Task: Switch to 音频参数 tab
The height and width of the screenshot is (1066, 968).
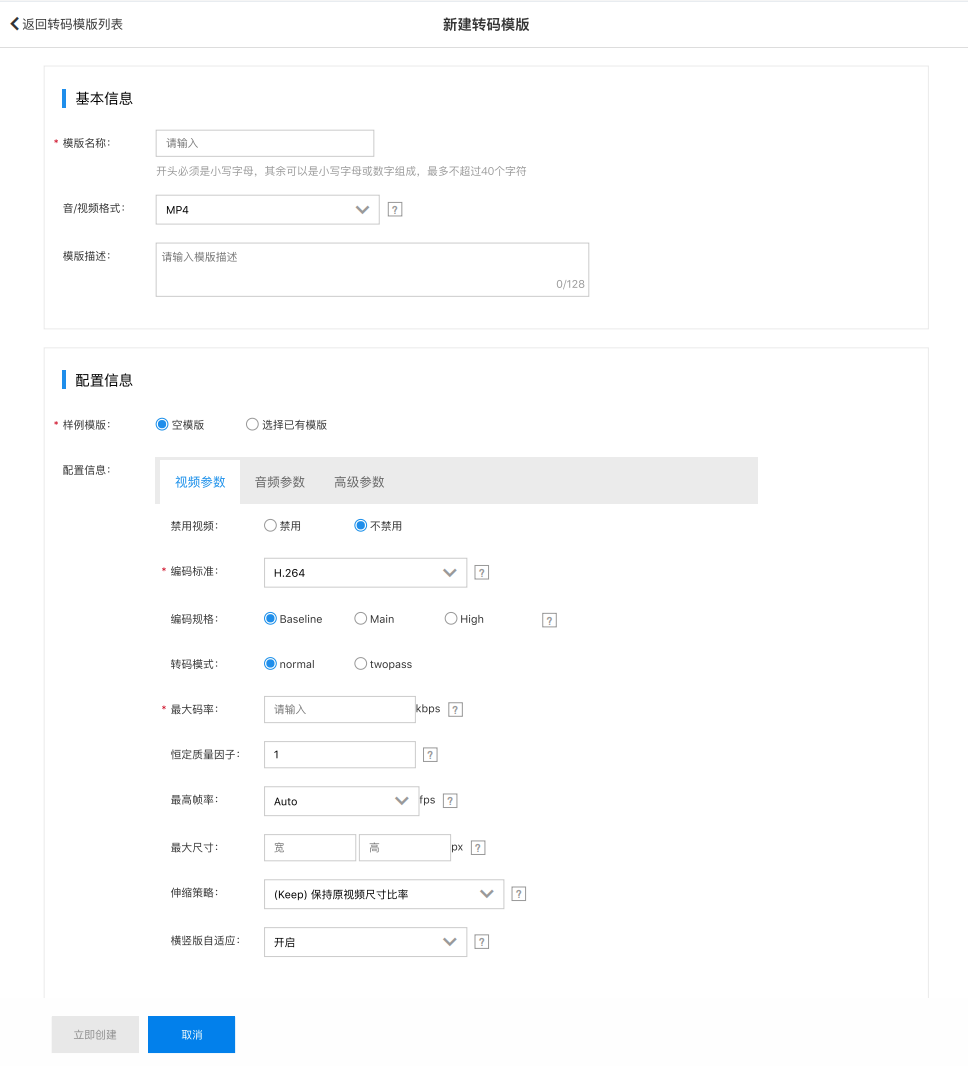Action: tap(279, 482)
